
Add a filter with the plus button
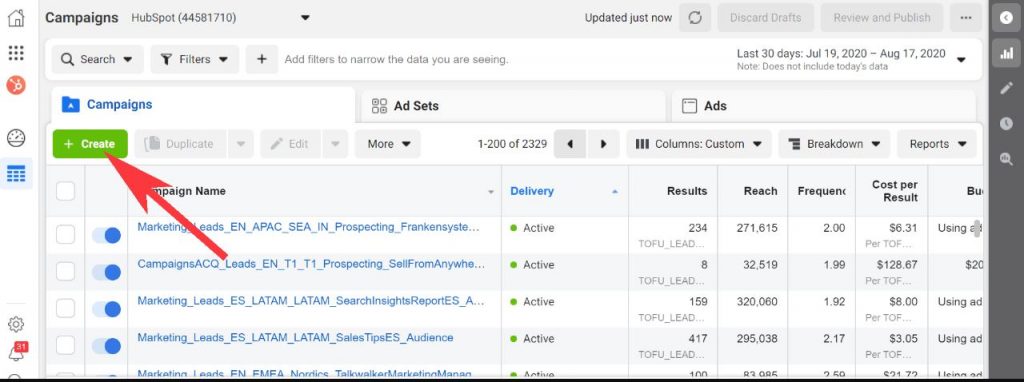coord(261,59)
